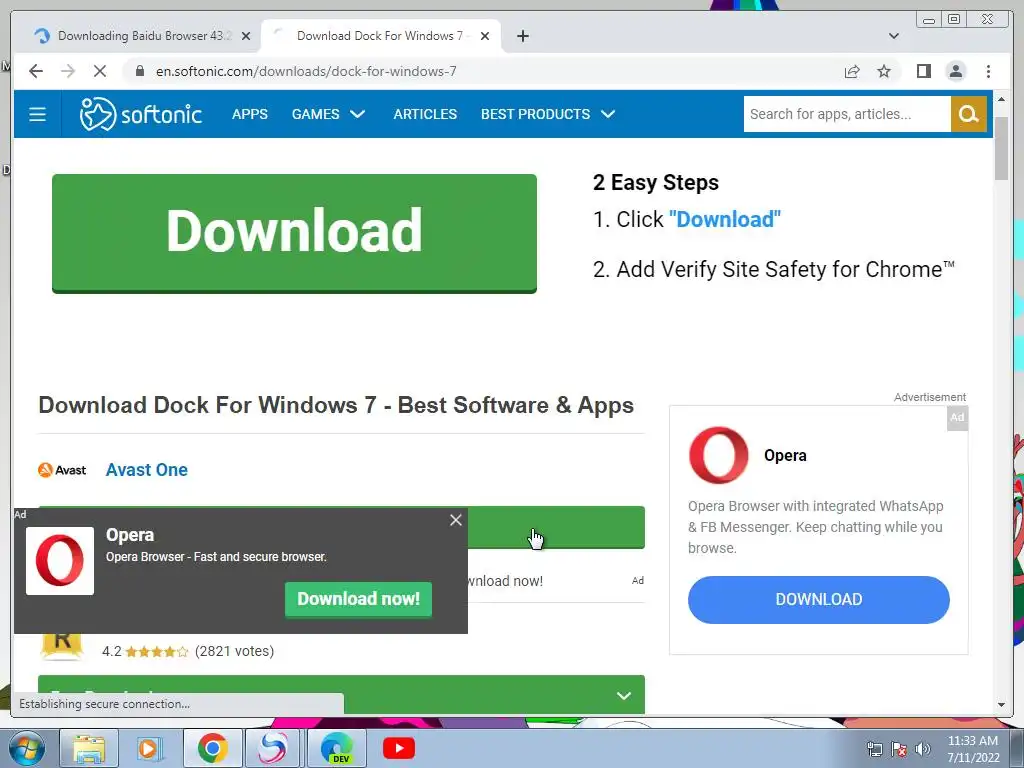Open the APPS menu item
This screenshot has width=1024, height=768.
(x=249, y=114)
